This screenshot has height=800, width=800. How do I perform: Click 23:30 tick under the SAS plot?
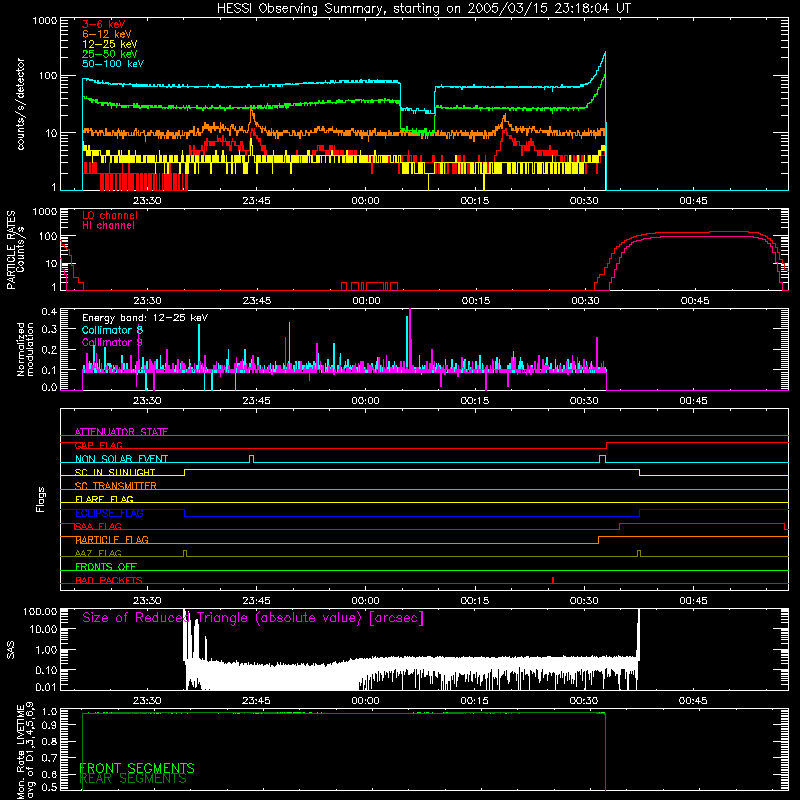(x=147, y=701)
